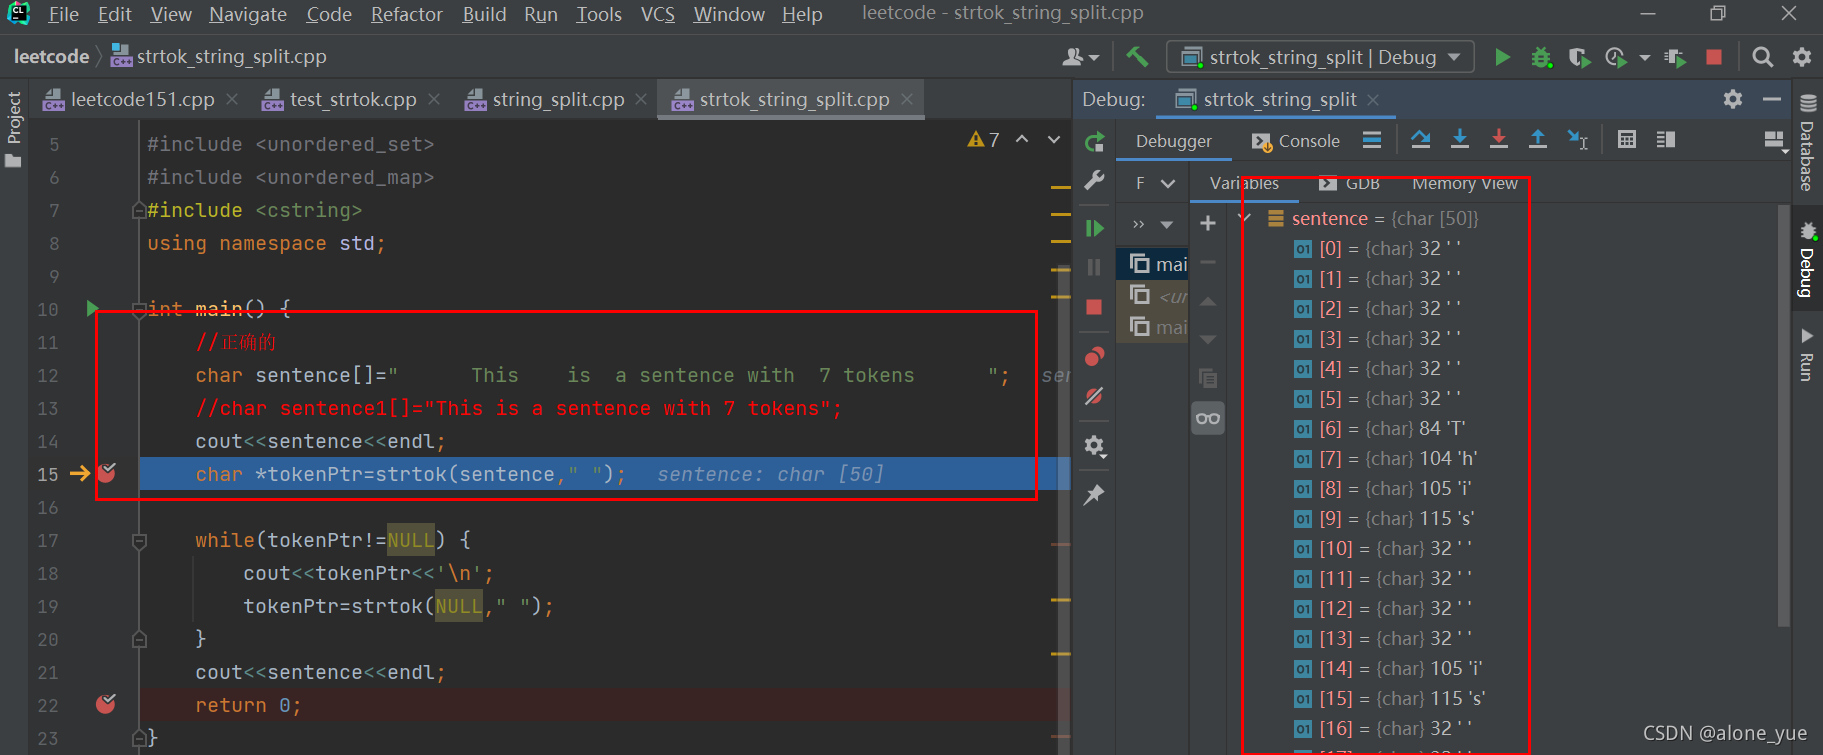View breakpoints using the double red circles icon

(x=1095, y=357)
